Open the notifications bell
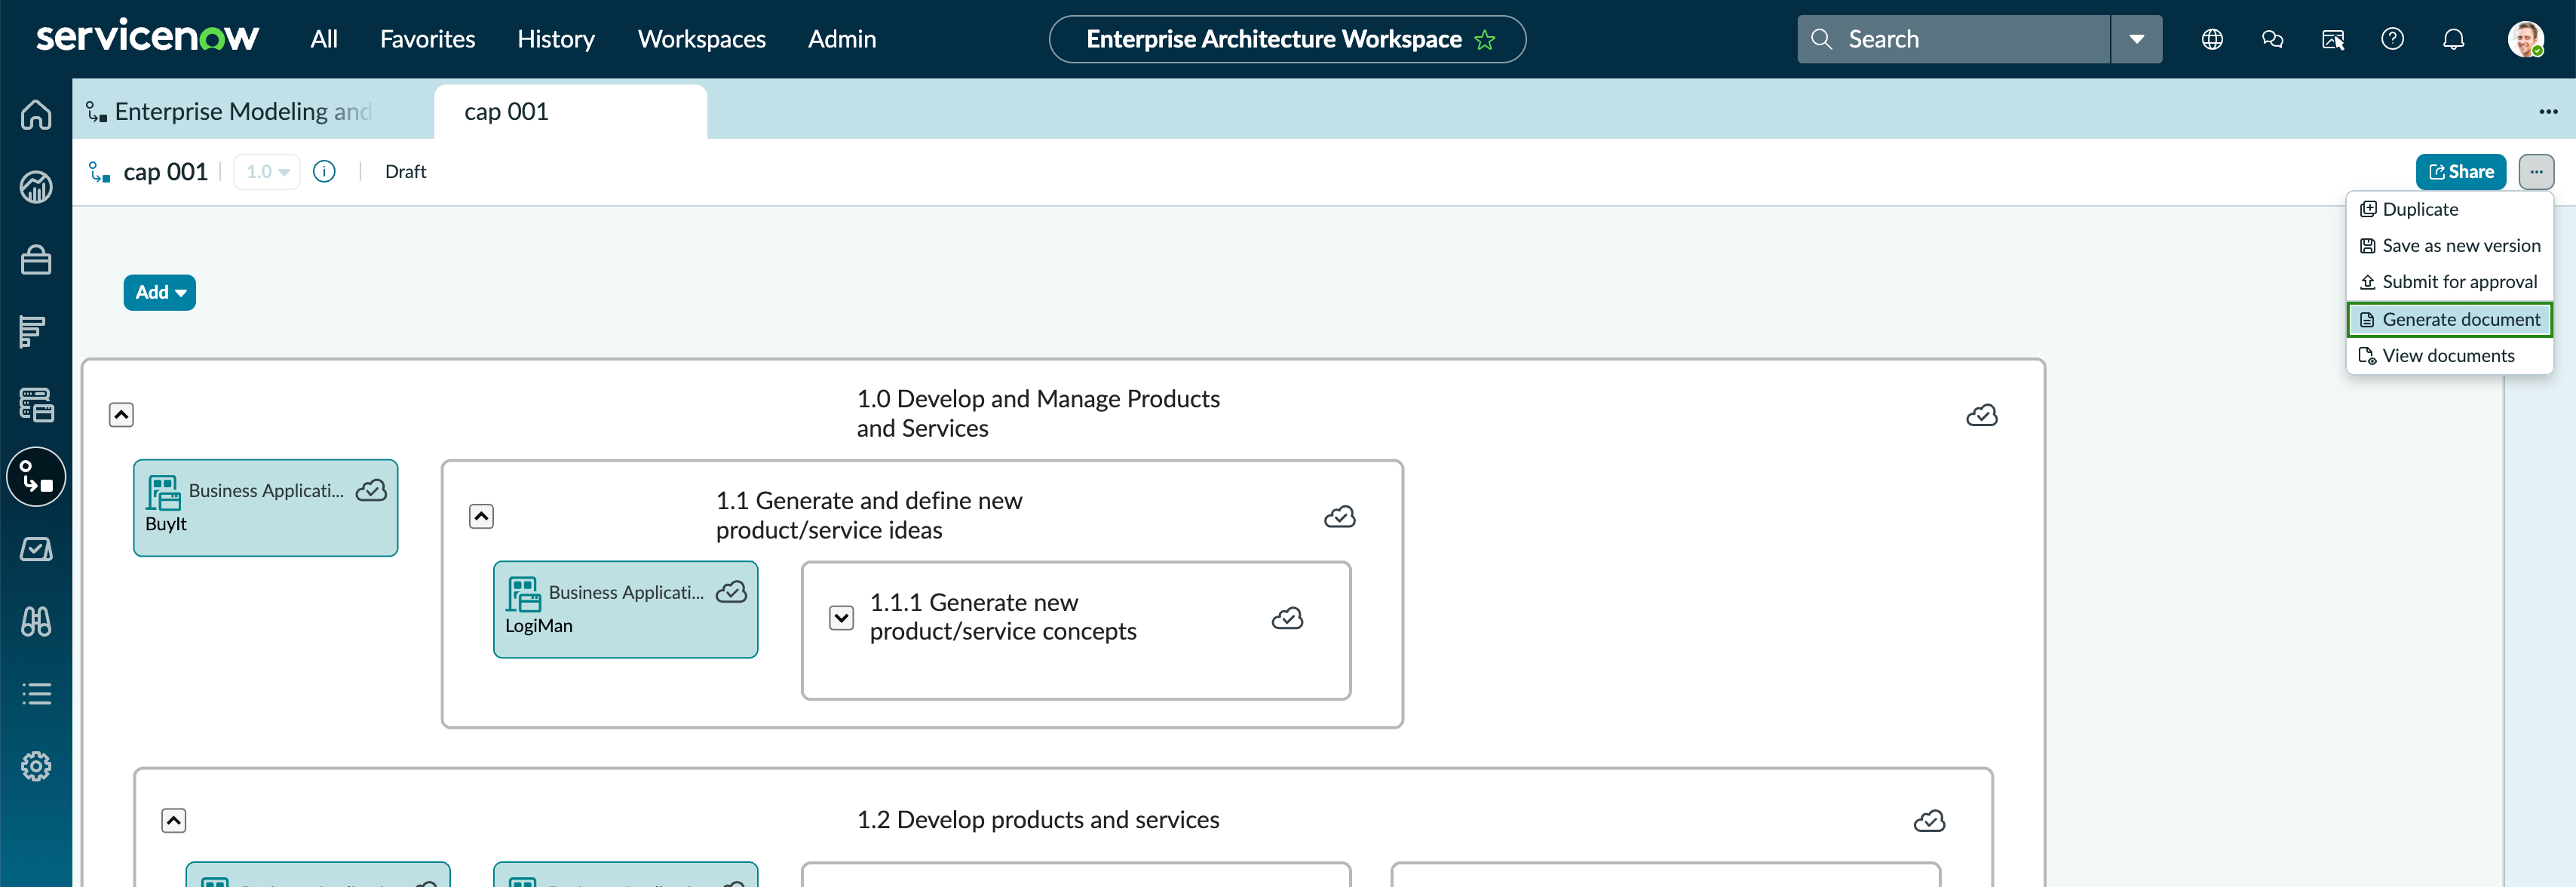The height and width of the screenshot is (887, 2576). [2453, 39]
